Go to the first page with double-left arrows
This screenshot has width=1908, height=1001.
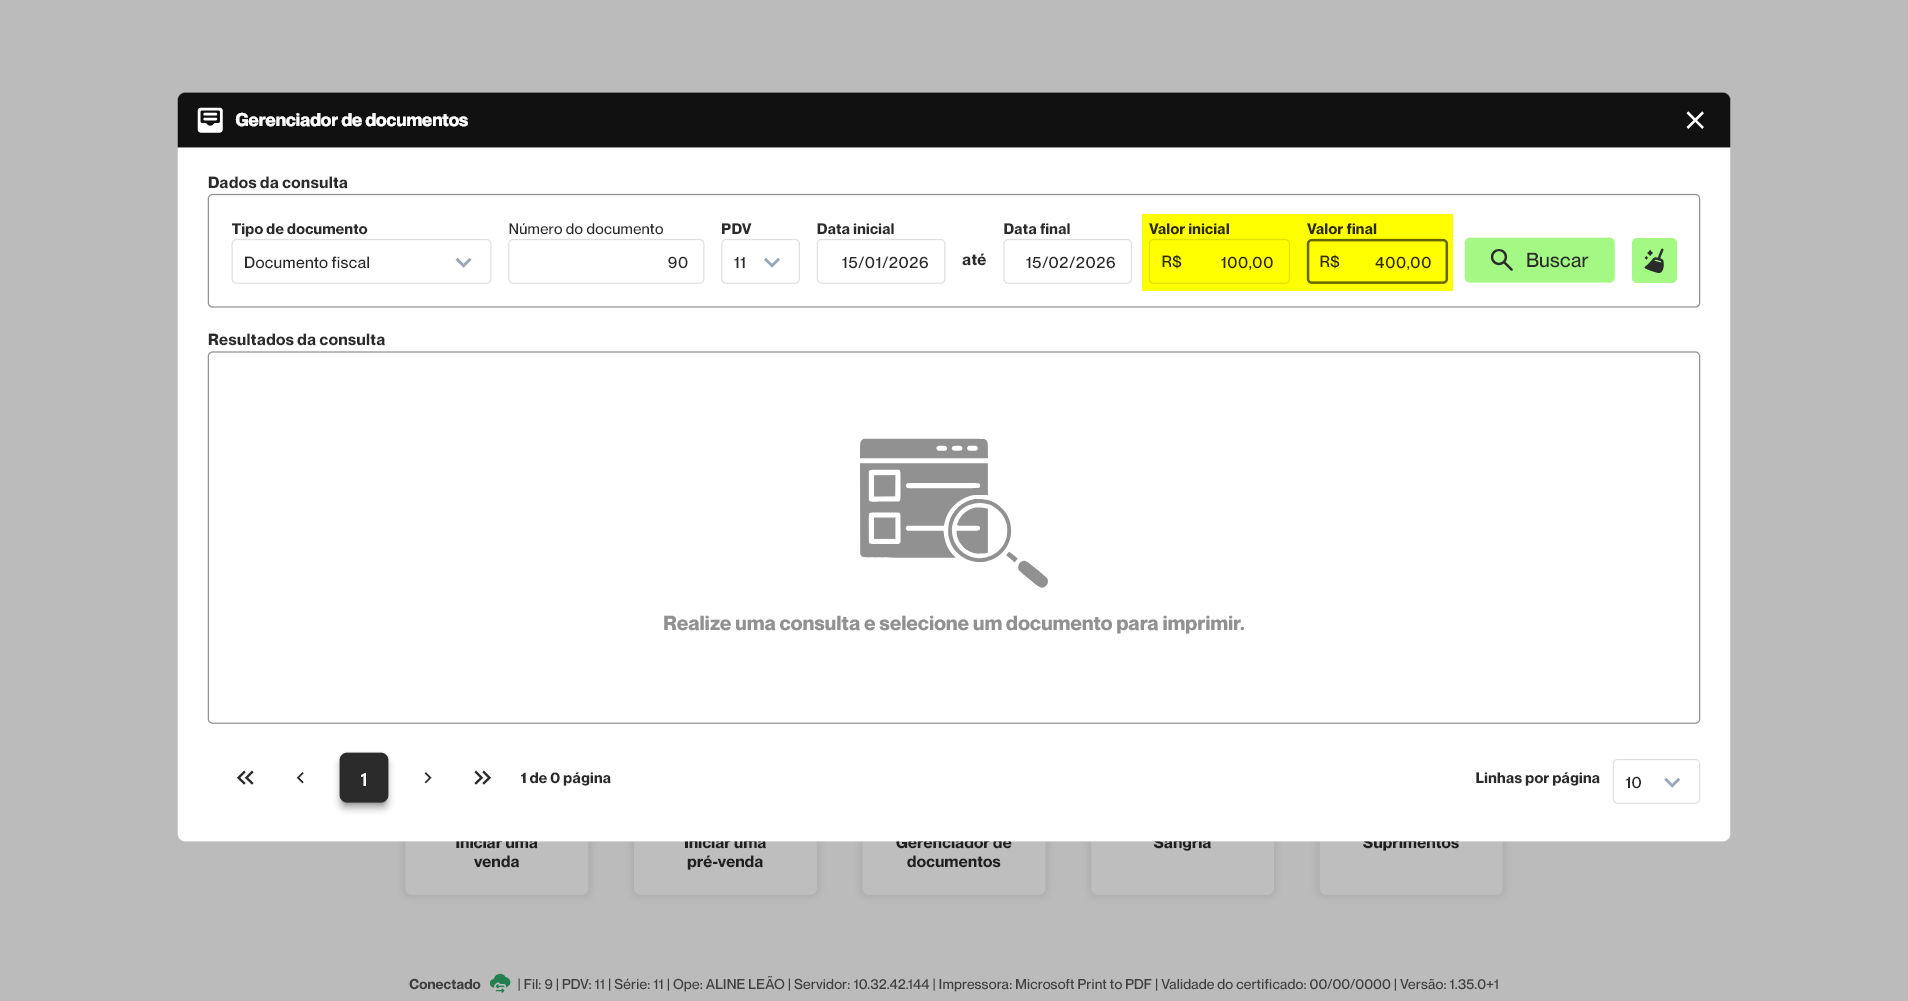point(245,778)
